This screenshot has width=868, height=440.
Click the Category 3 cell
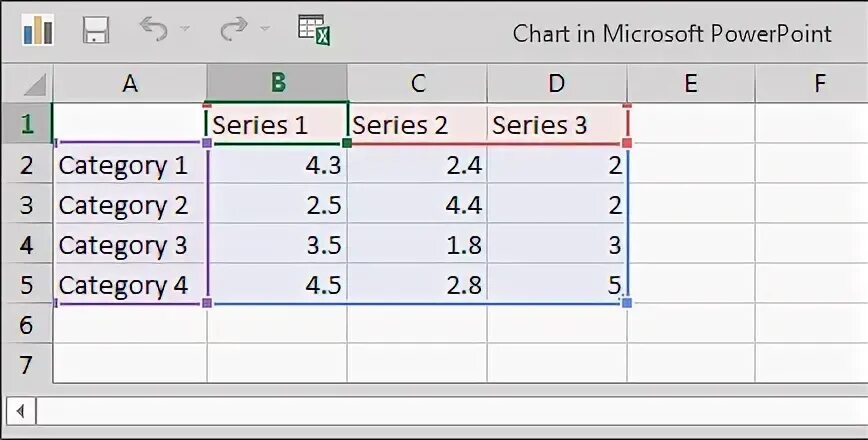(x=130, y=245)
